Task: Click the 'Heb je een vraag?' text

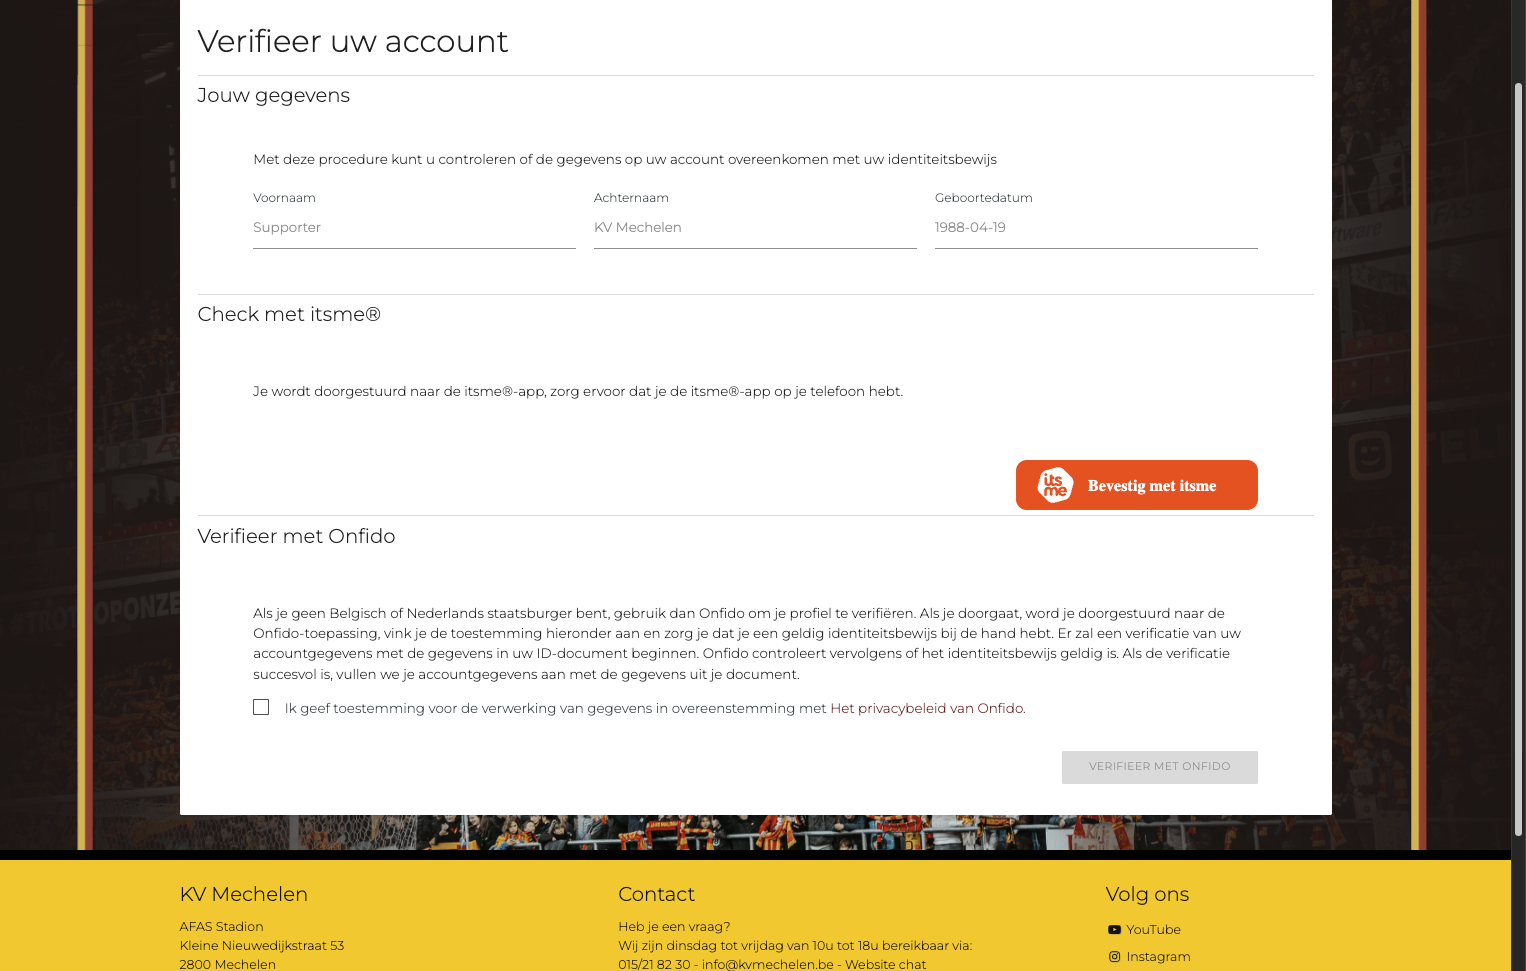Action: coord(674,927)
